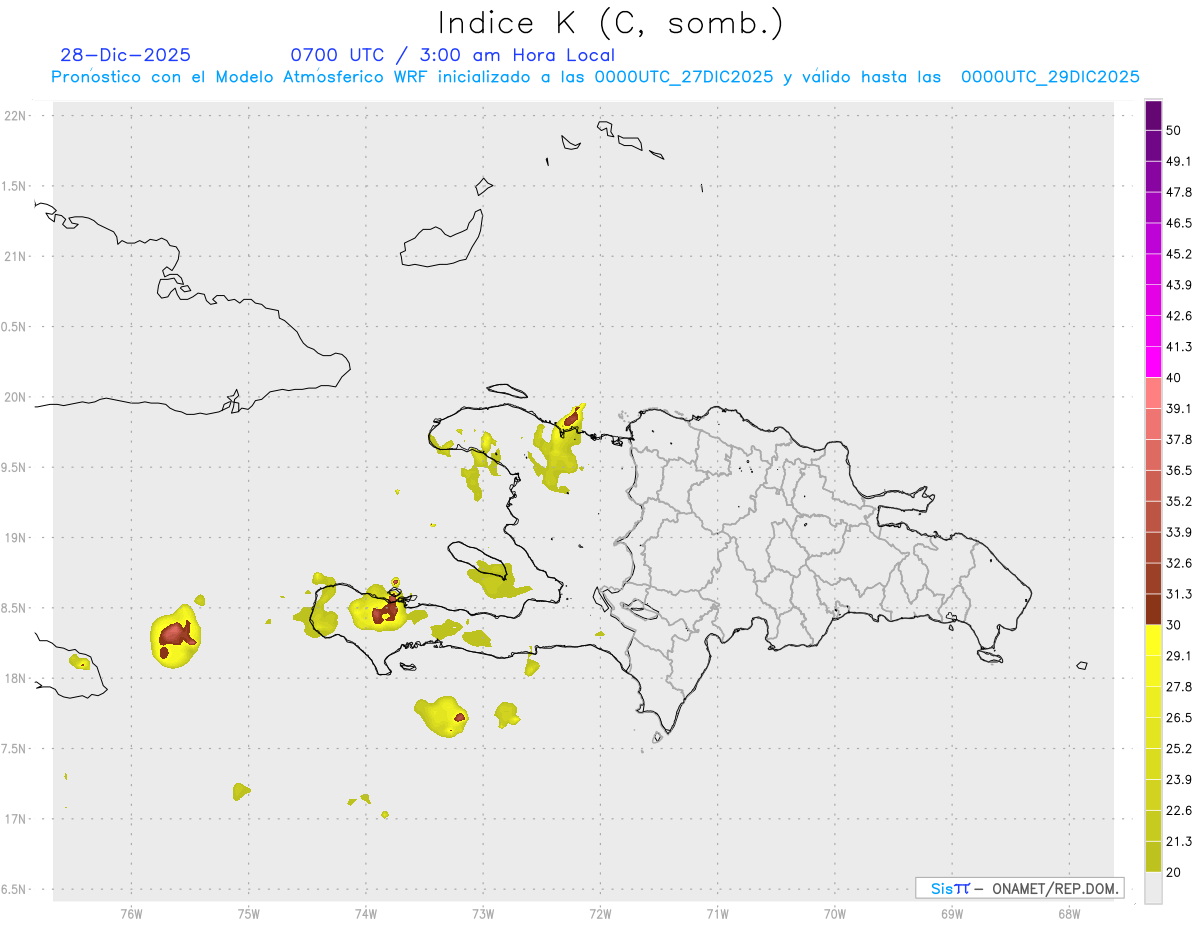This screenshot has height=927, width=1200.
Task: Click the colorbar value "37.8"
Action: pos(1178,439)
